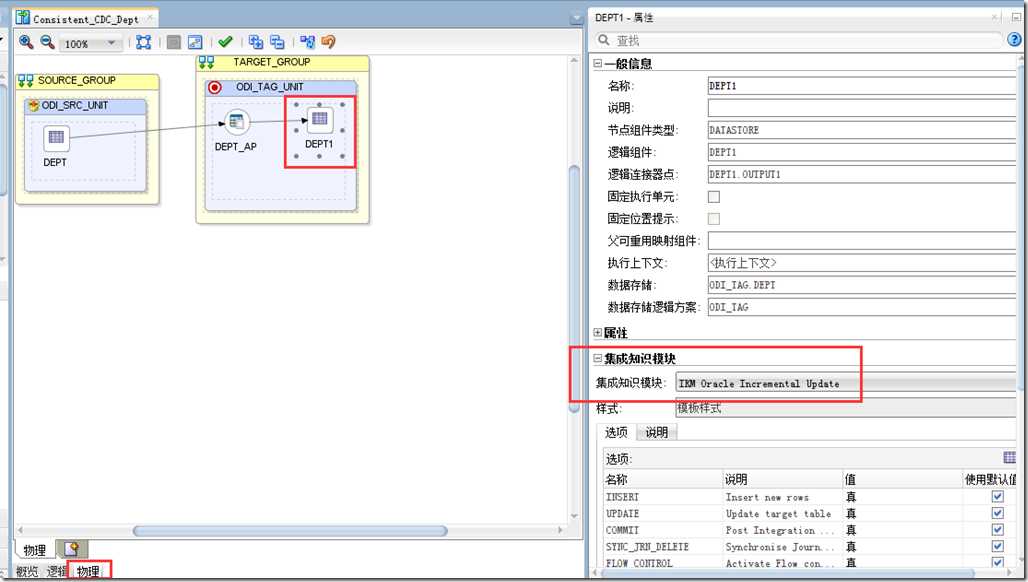Open the IKM Oracle Incremental Update dropdown
The image size is (1028, 582).
point(846,383)
